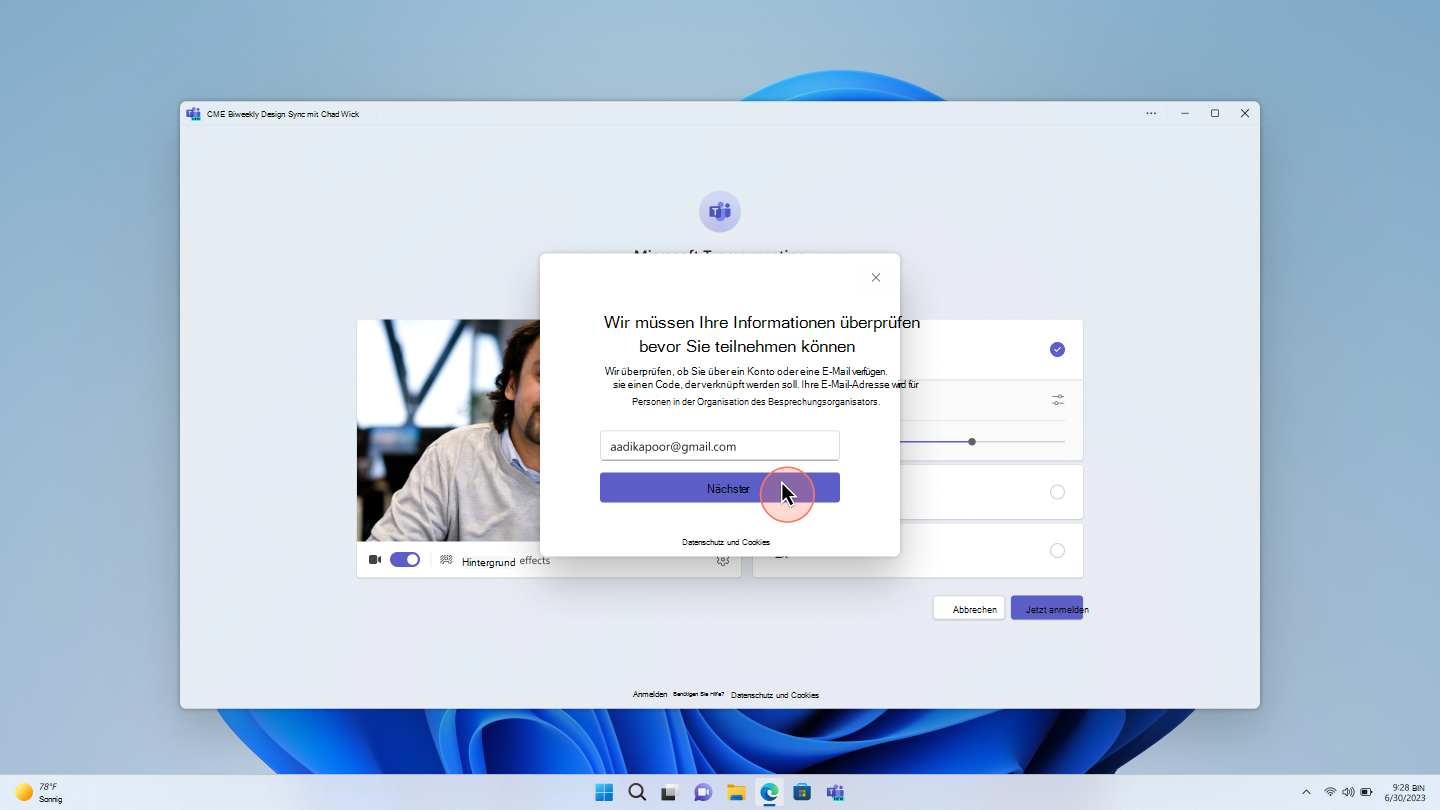Click the background effects icon
1440x810 pixels.
tap(446, 560)
